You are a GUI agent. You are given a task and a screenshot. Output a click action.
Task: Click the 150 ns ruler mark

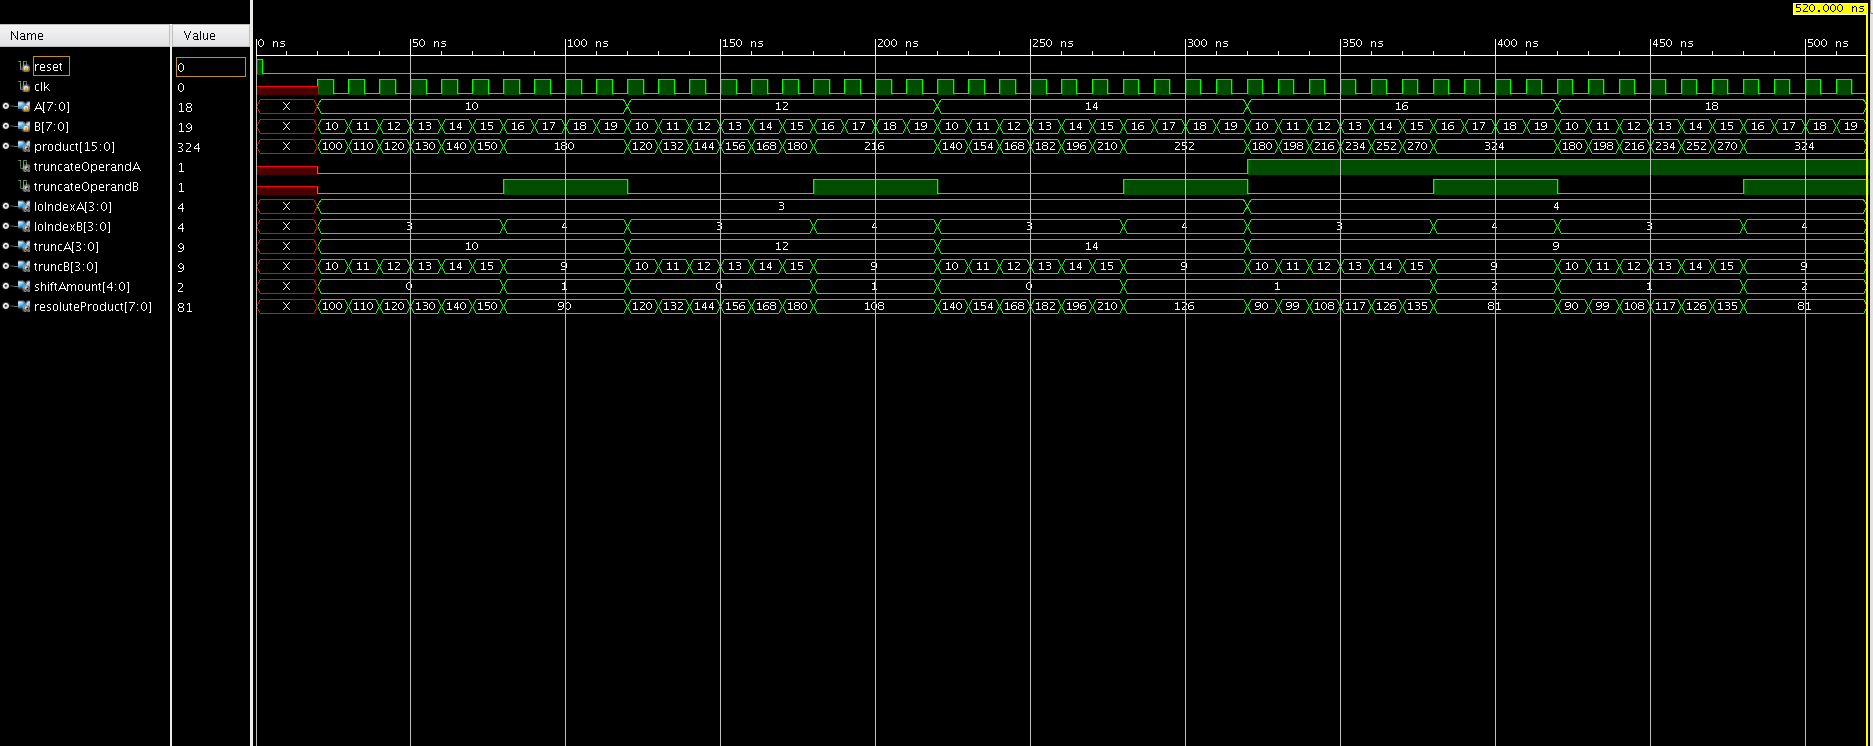click(743, 43)
